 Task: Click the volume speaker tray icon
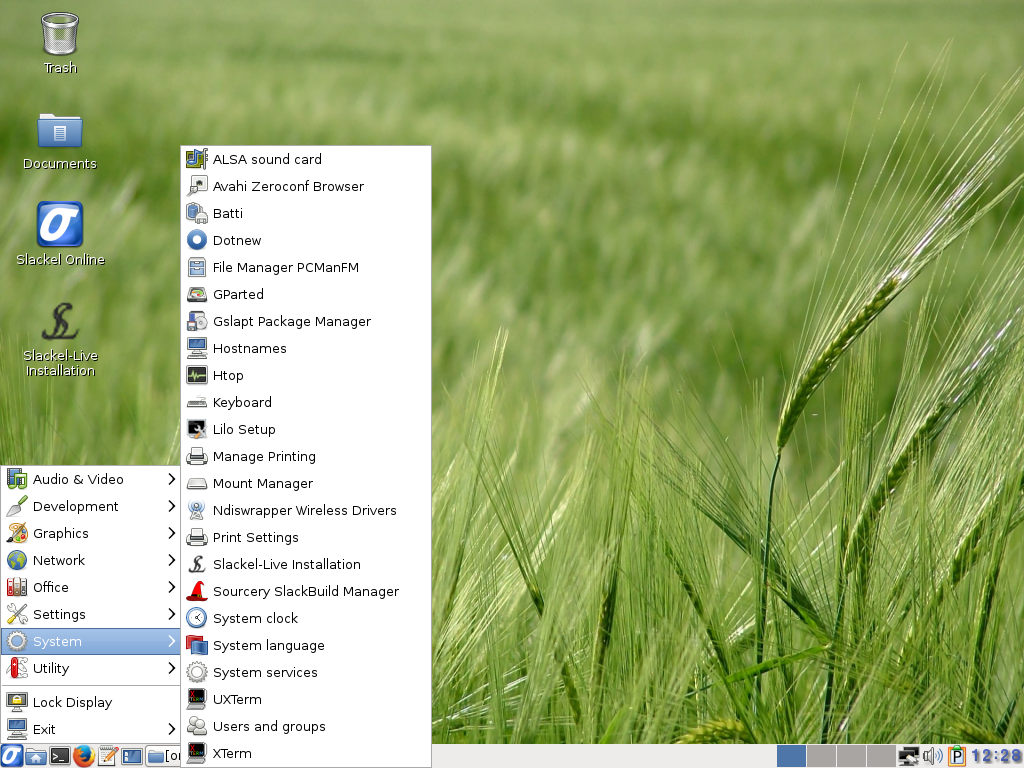click(933, 756)
